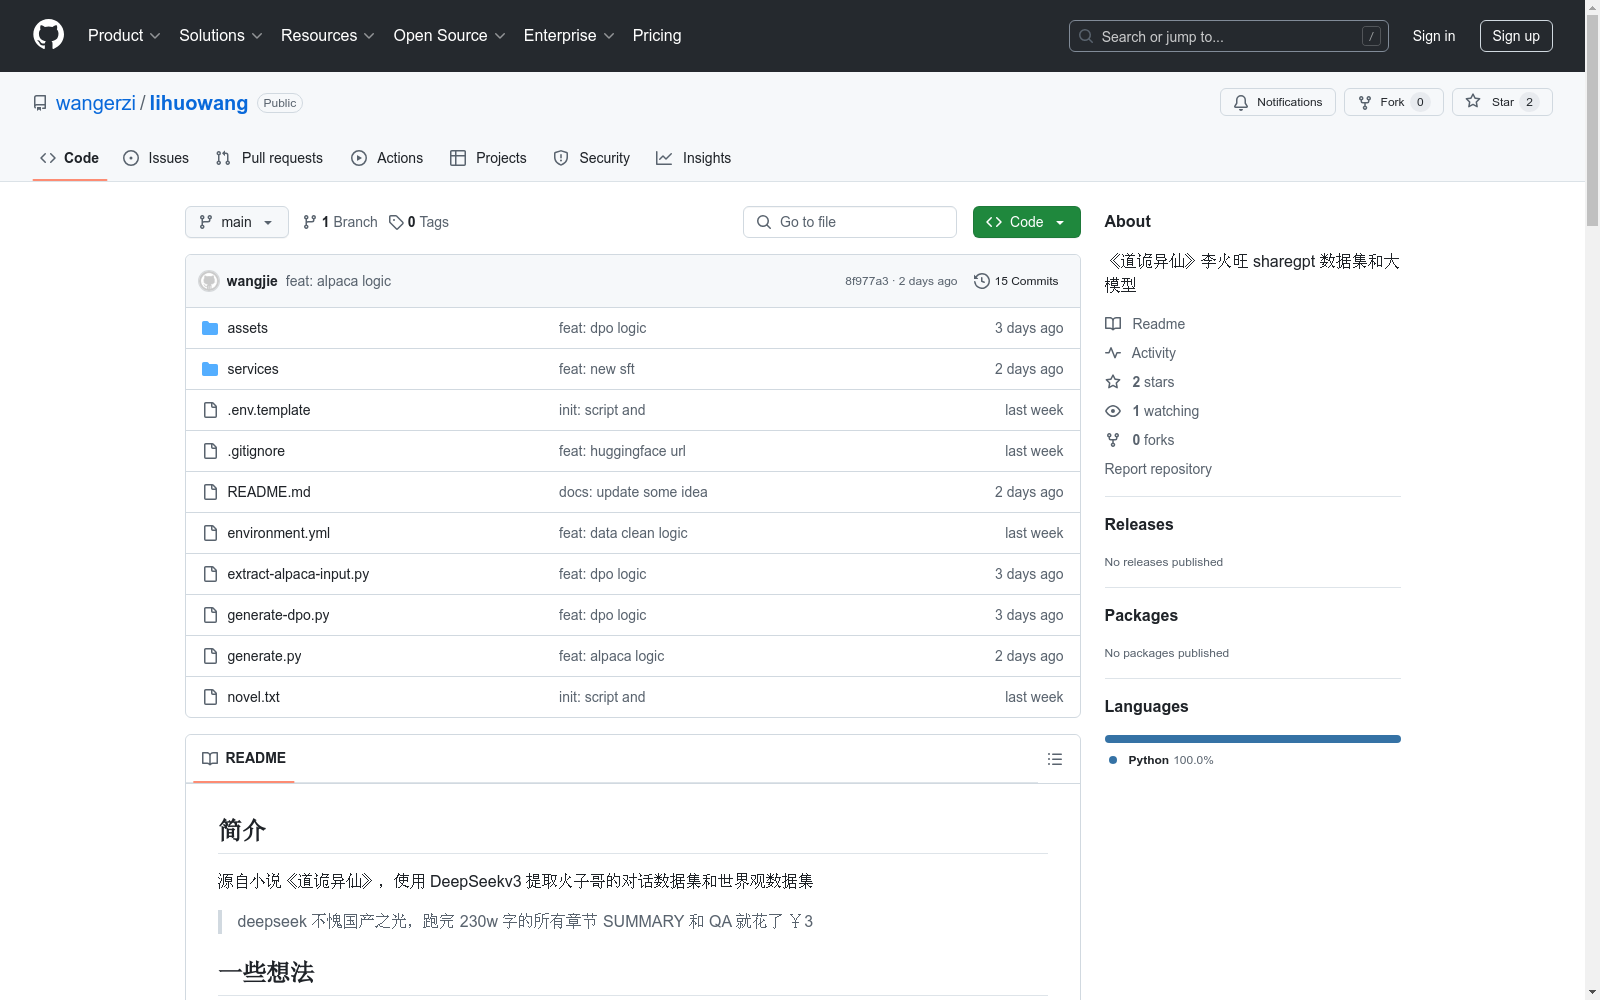Click the Go to file search box
This screenshot has width=1600, height=1000.
click(x=850, y=222)
